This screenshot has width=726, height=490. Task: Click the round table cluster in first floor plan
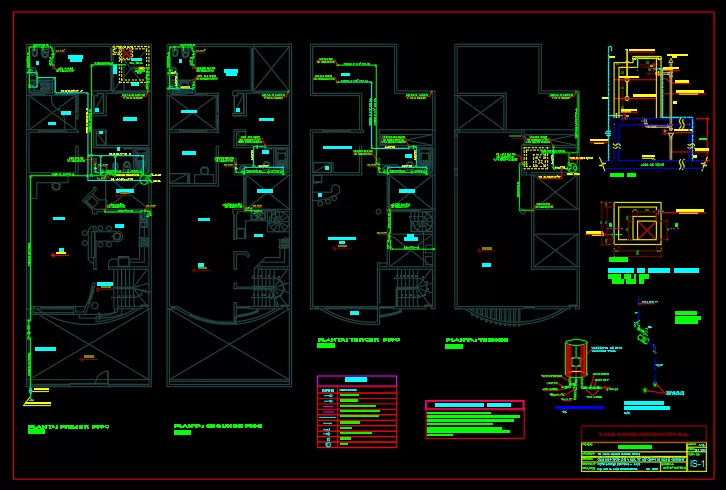pyautogui.click(x=102, y=237)
